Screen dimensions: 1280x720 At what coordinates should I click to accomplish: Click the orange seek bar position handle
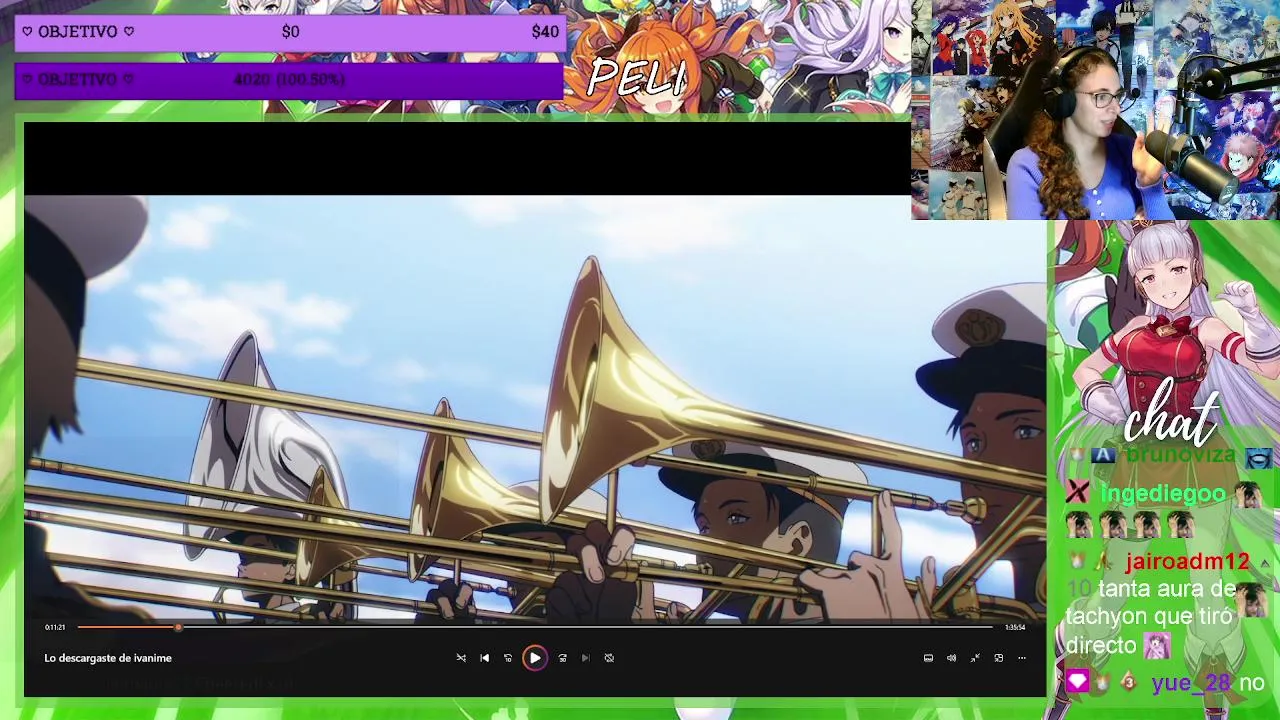click(178, 627)
